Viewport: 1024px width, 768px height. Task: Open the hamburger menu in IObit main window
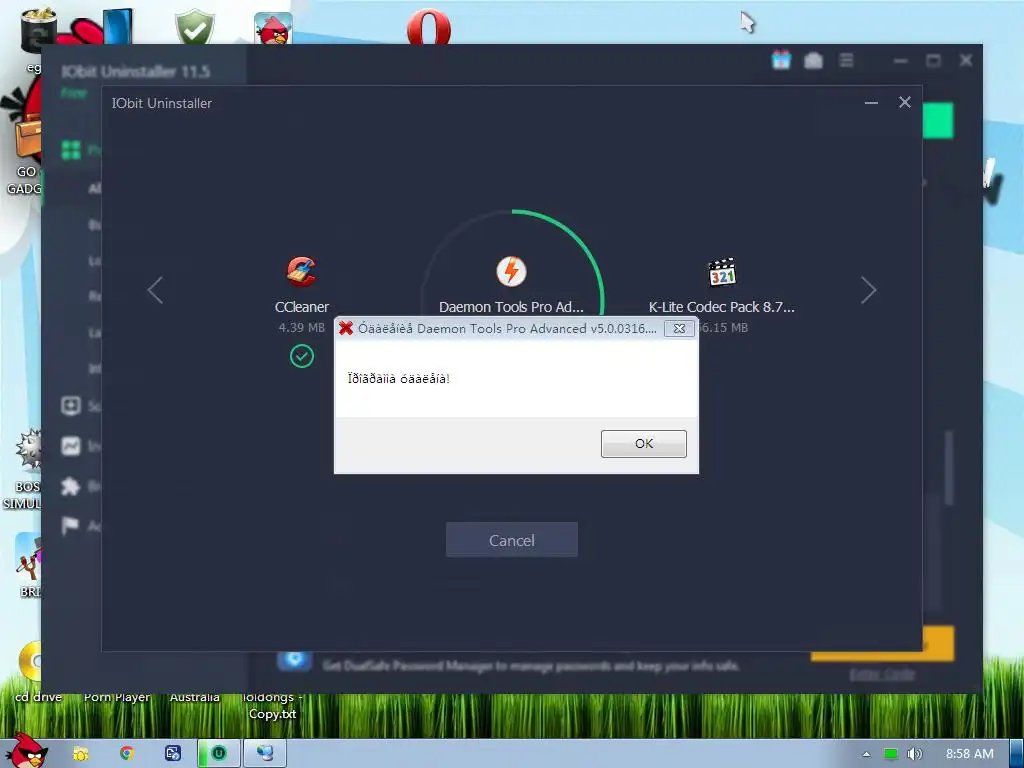pos(846,60)
